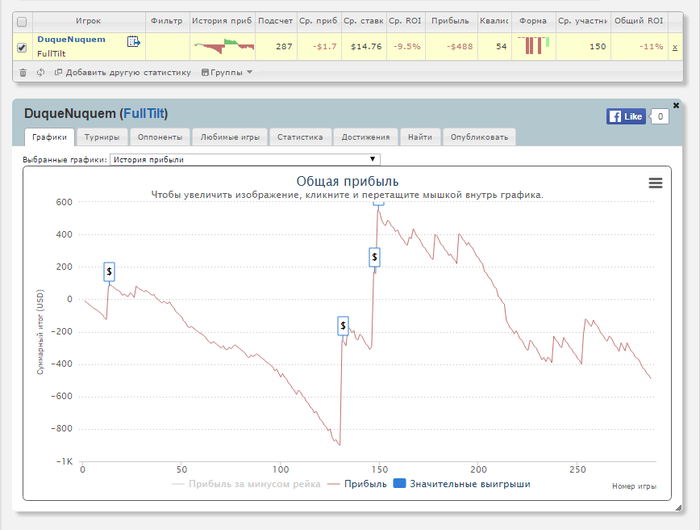Click the 'Общая прибыль' chart title
700x530 pixels.
(347, 181)
